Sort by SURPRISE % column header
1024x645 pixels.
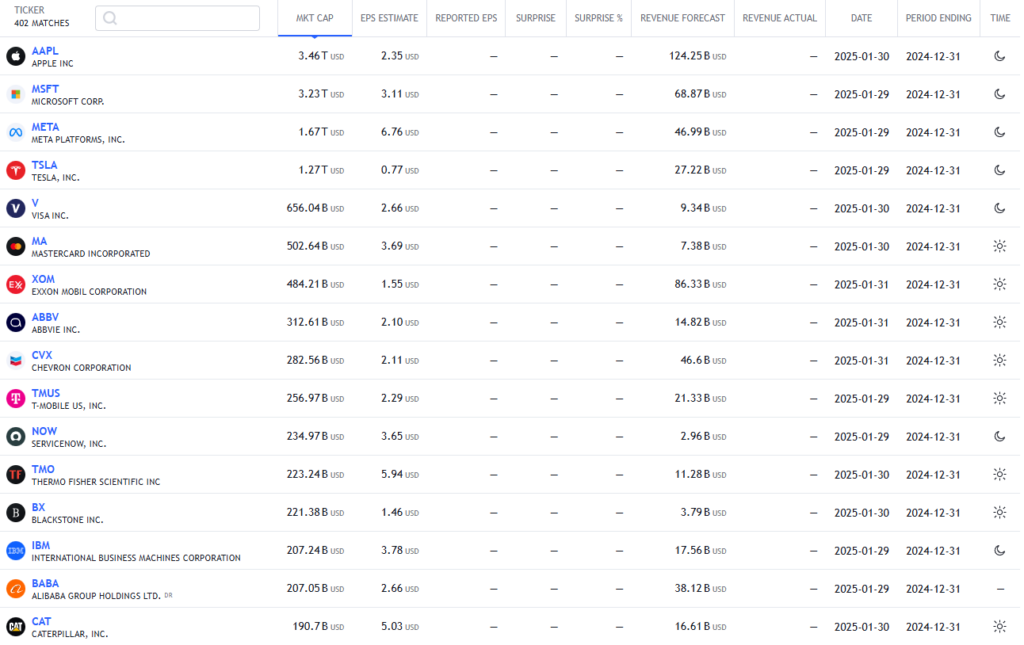pos(599,18)
